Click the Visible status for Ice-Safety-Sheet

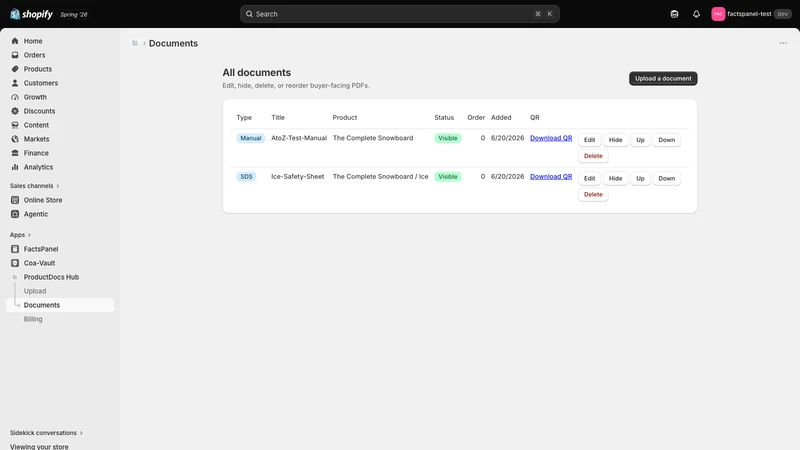447,177
